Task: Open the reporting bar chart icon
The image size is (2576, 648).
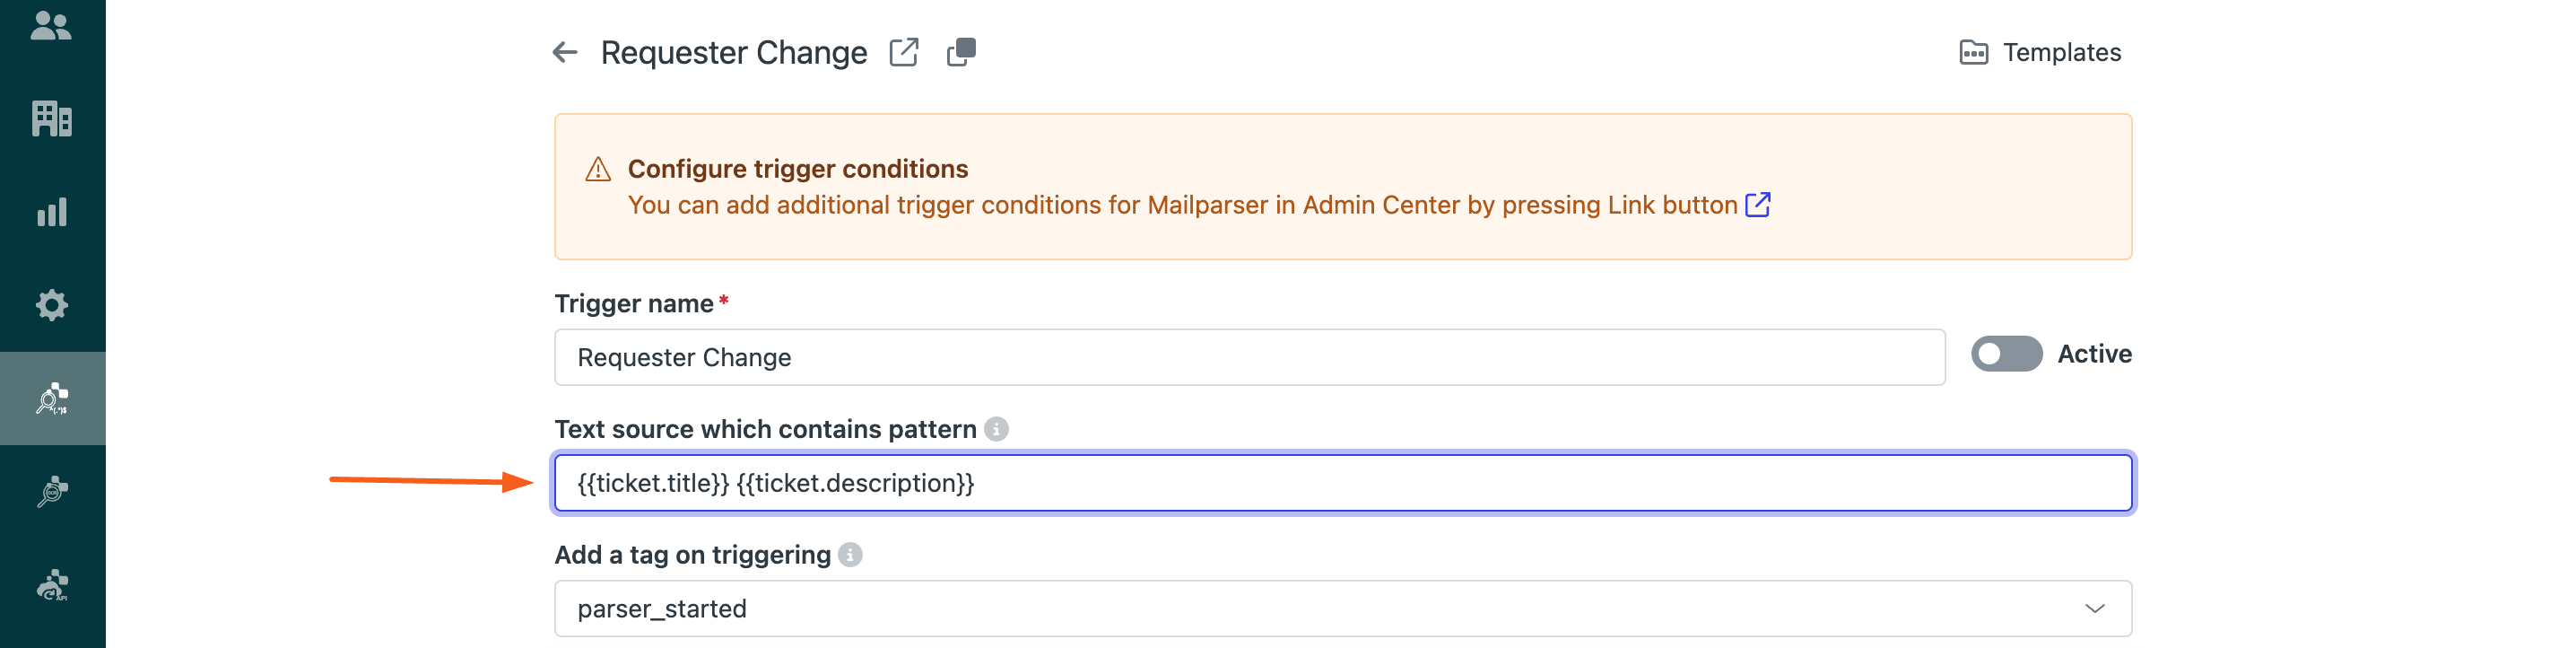Action: (x=51, y=212)
